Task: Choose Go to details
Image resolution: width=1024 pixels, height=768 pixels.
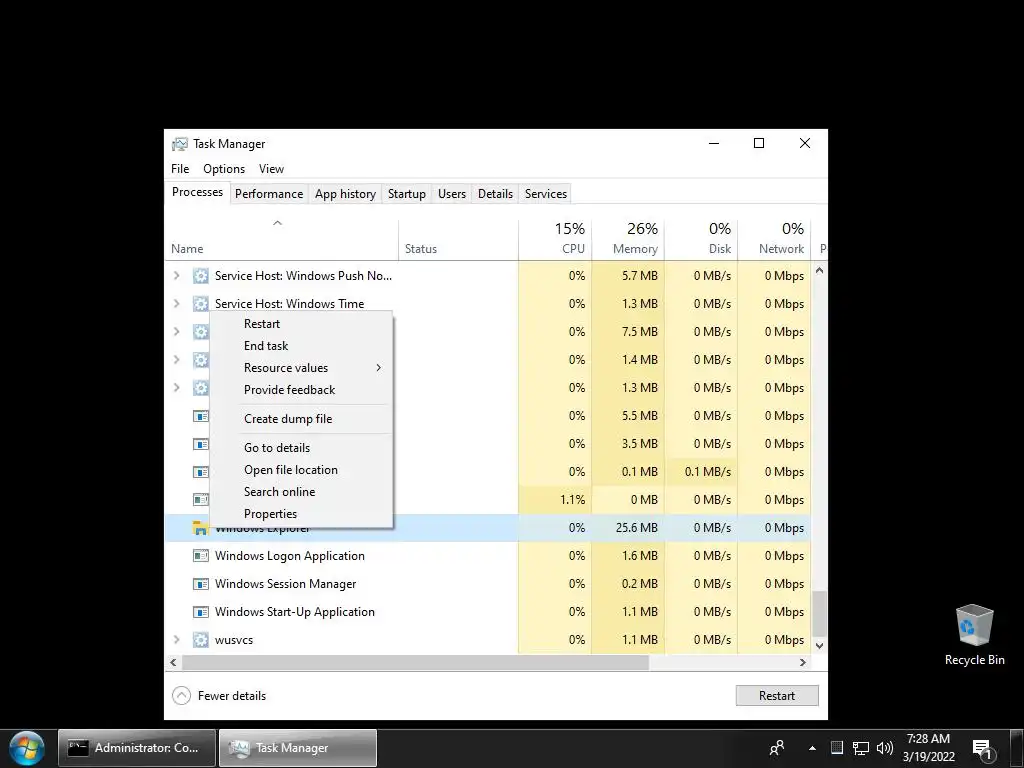Action: tap(301, 448)
